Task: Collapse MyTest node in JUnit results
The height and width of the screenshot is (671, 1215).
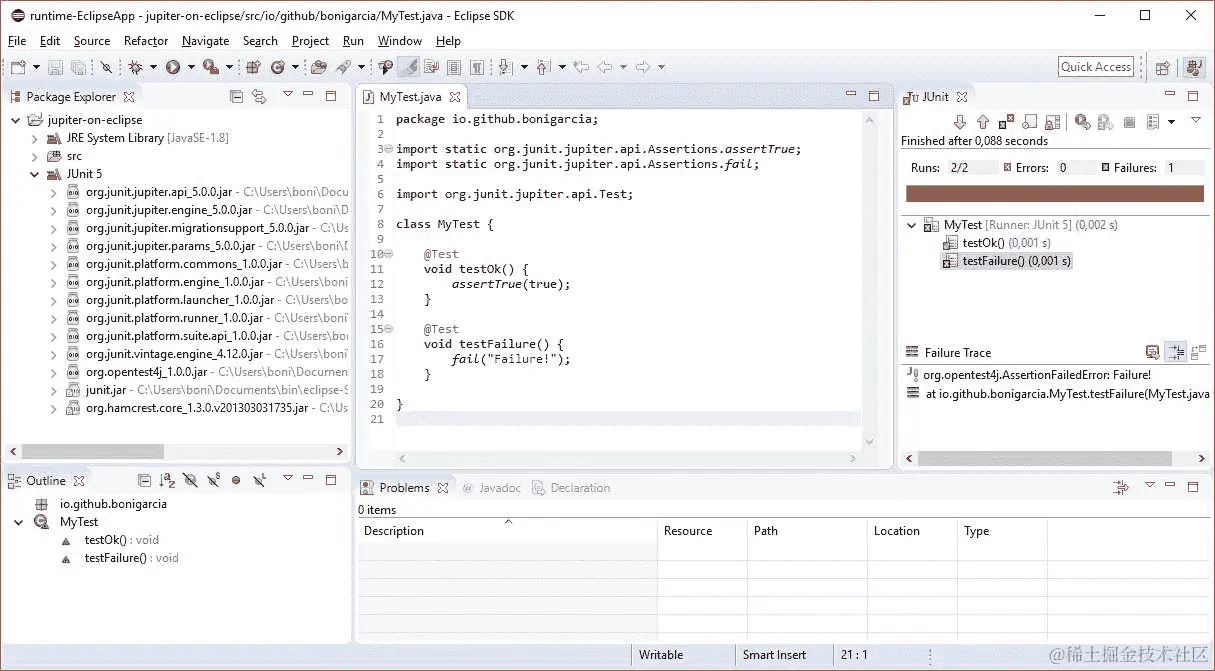Action: 911,225
